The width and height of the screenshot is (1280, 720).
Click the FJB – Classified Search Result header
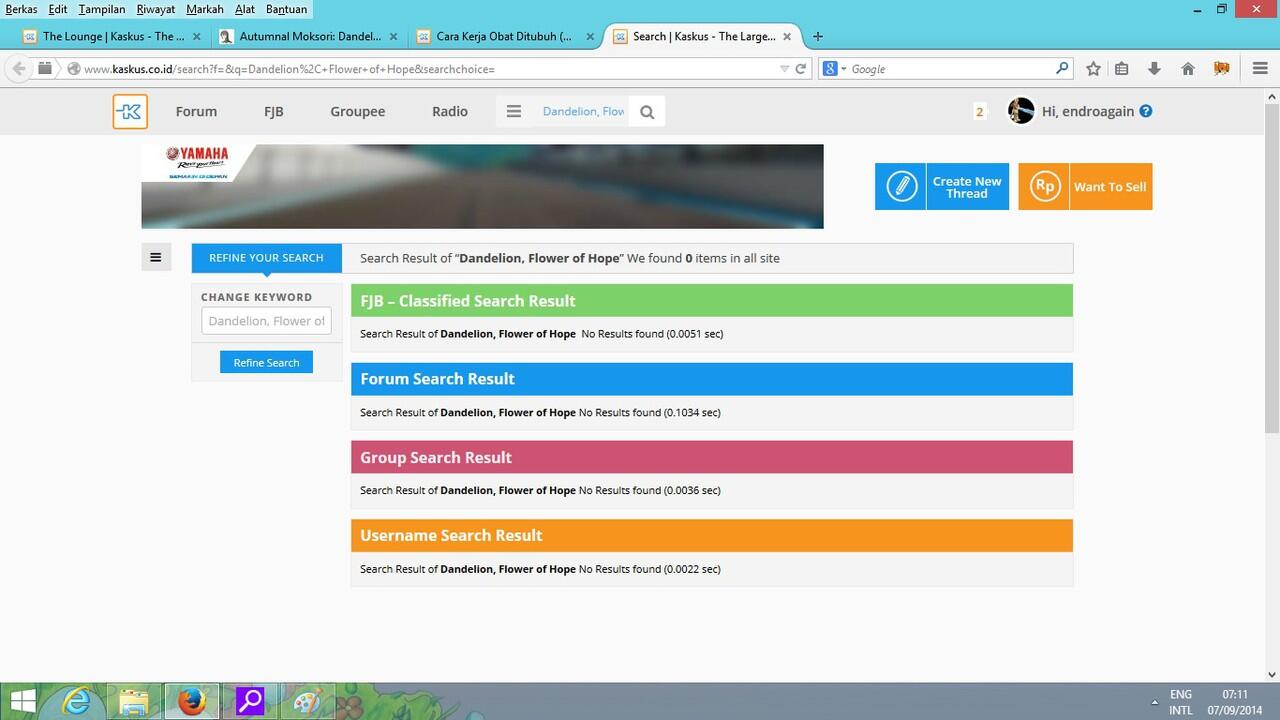click(x=712, y=300)
